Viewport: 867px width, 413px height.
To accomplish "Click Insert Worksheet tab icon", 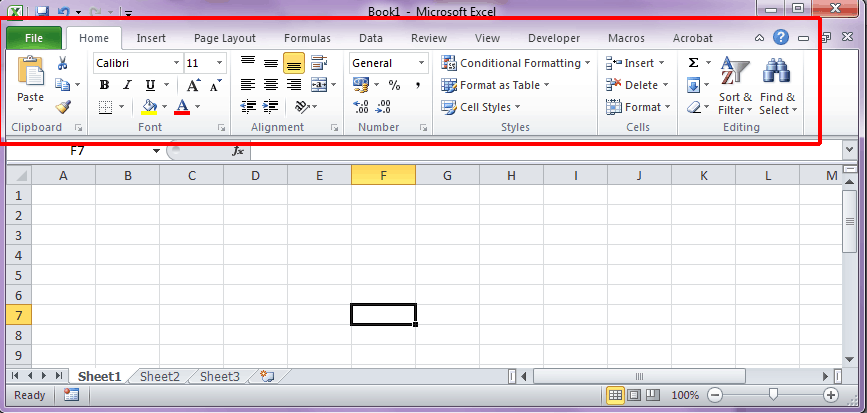I will [268, 377].
